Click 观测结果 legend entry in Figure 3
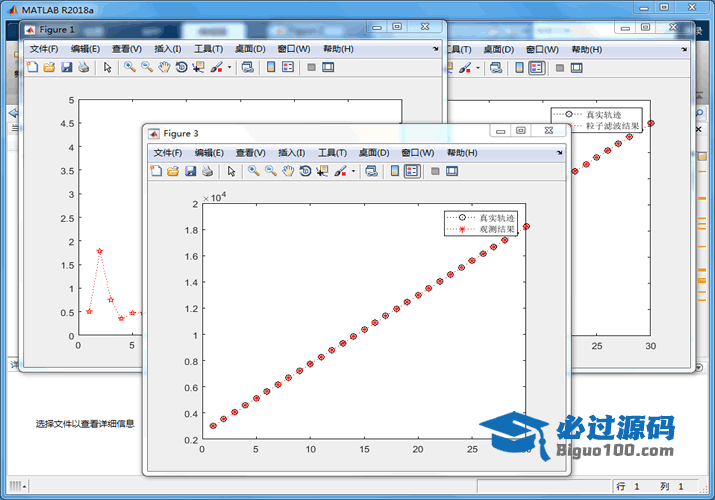715x500 pixels. (497, 229)
